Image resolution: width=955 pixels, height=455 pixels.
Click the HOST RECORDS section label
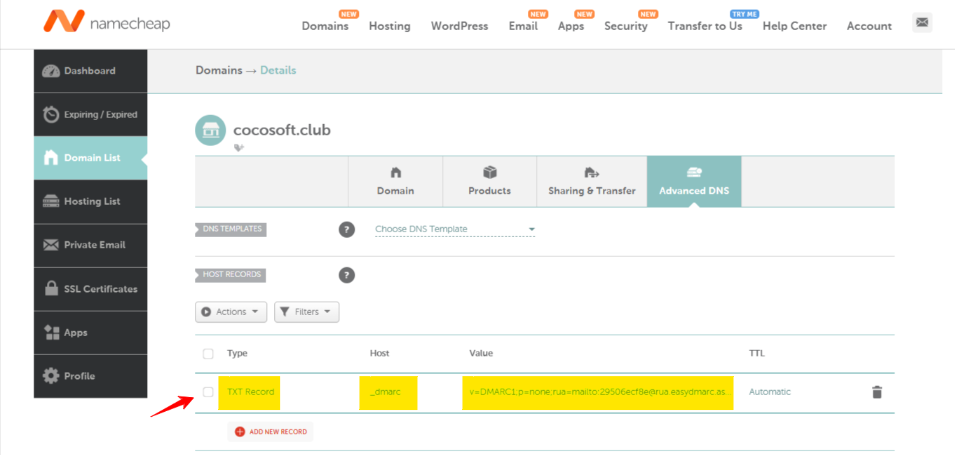click(x=231, y=275)
